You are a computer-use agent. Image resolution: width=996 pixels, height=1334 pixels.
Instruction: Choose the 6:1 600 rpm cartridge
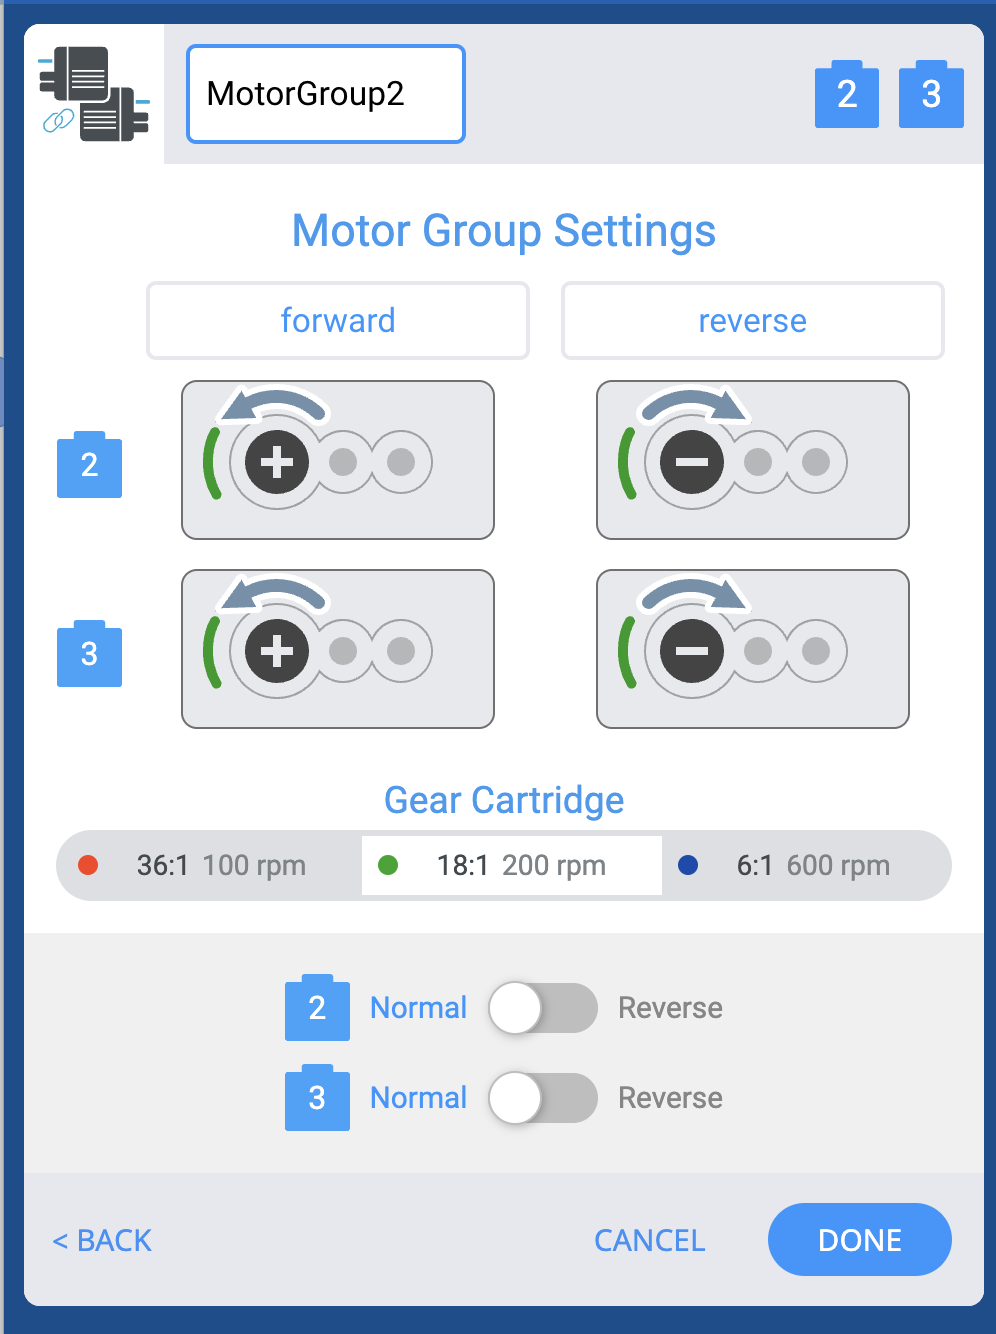pyautogui.click(x=805, y=865)
